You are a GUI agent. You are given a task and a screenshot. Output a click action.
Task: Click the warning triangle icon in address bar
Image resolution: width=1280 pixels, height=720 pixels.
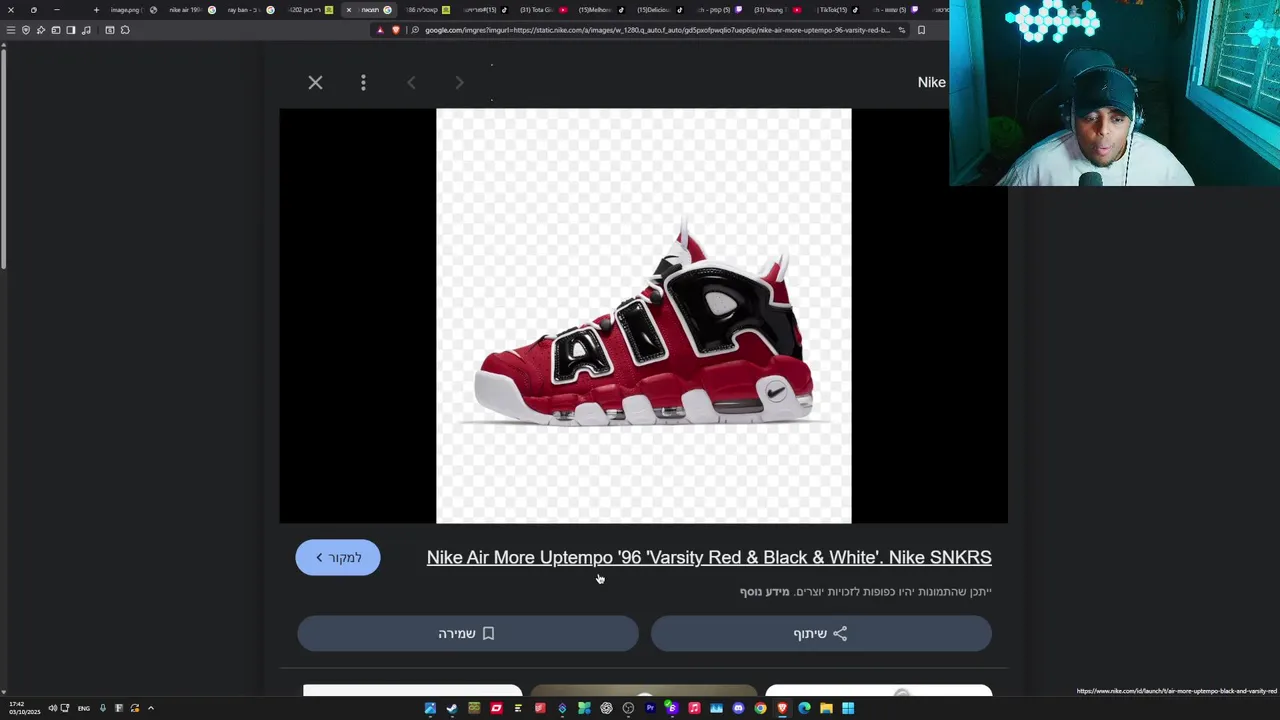(x=380, y=30)
